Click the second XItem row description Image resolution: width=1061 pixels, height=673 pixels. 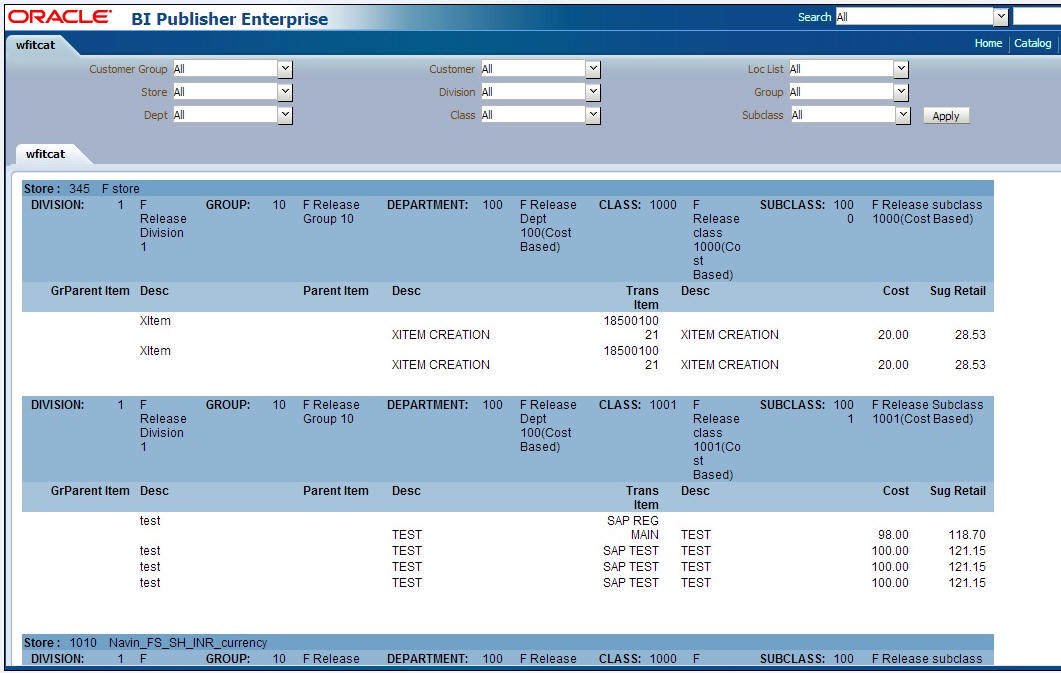pos(155,350)
